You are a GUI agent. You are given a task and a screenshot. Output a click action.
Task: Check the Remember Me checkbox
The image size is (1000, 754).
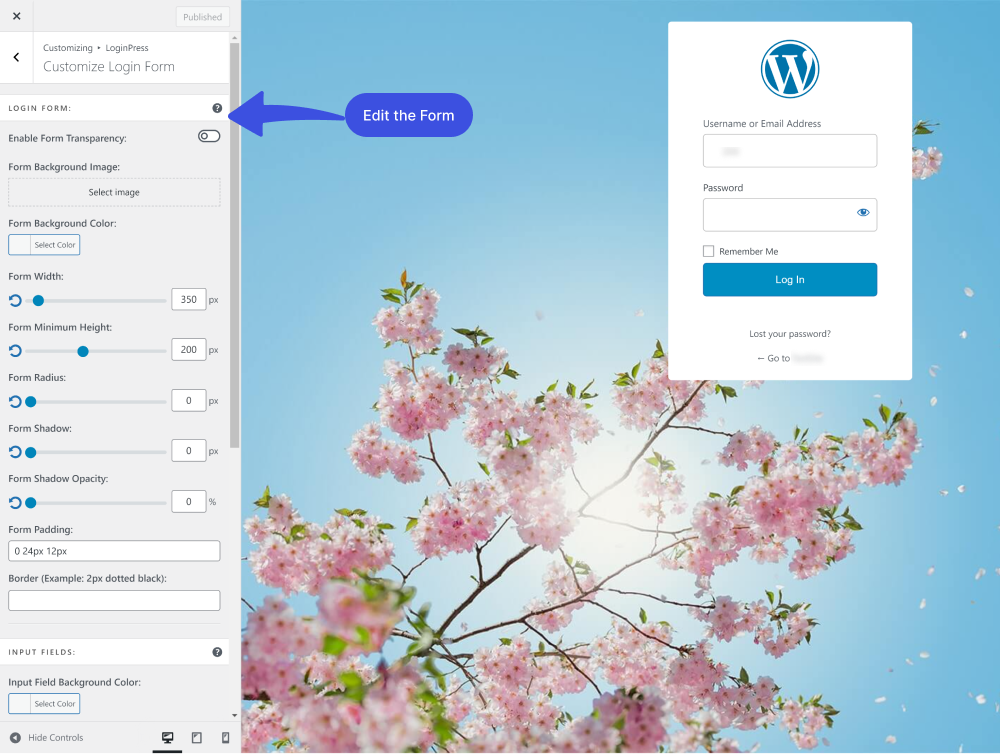tap(709, 251)
